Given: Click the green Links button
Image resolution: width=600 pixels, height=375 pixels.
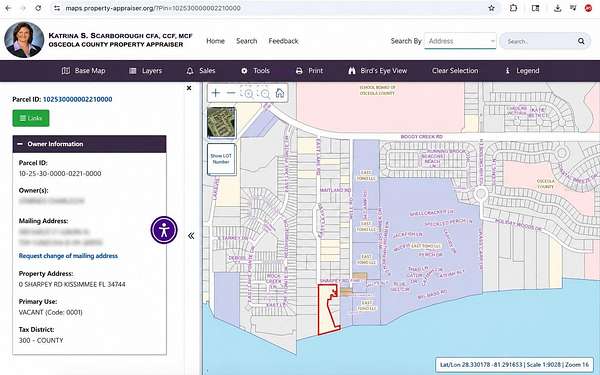Looking at the screenshot, I should pos(31,118).
